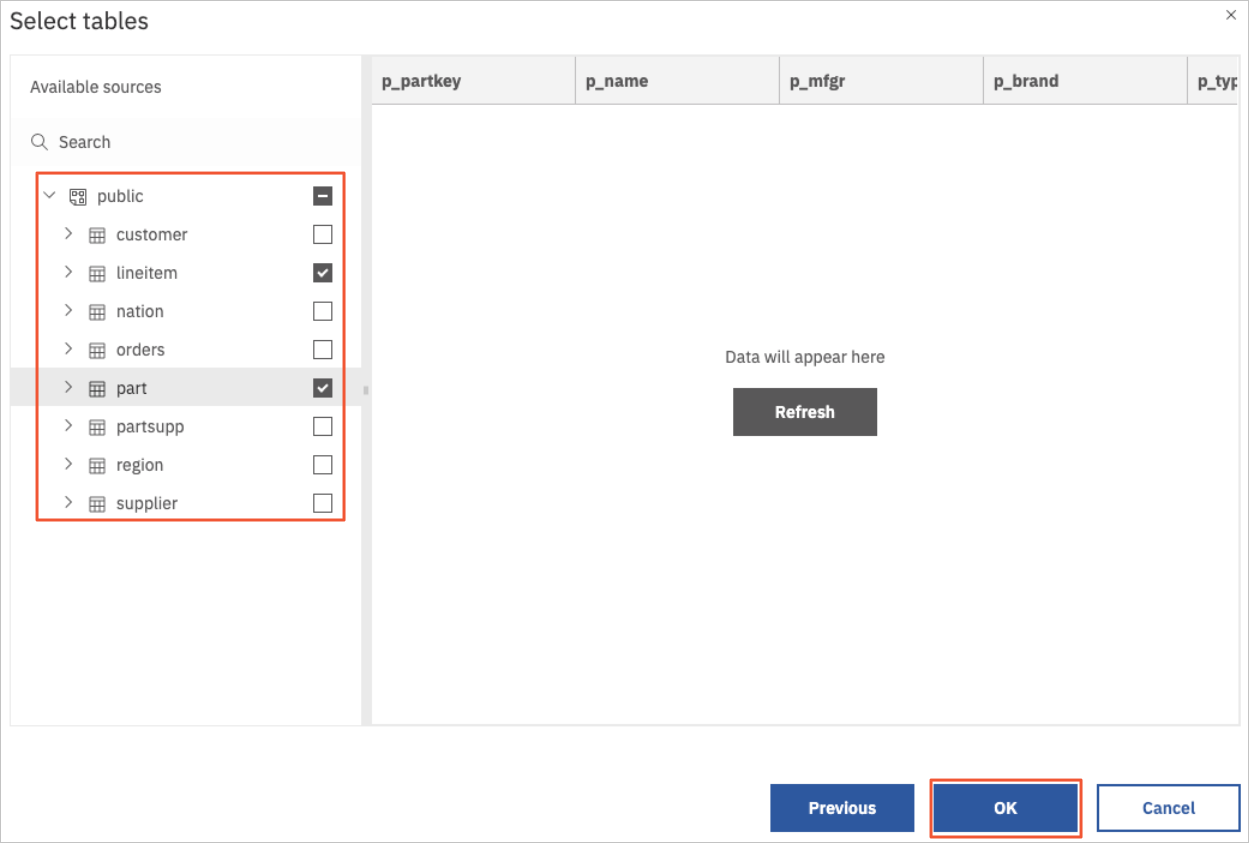Screen dimensions: 1249x843
Task: Click the table icon beside partsupp
Action: [x=97, y=426]
